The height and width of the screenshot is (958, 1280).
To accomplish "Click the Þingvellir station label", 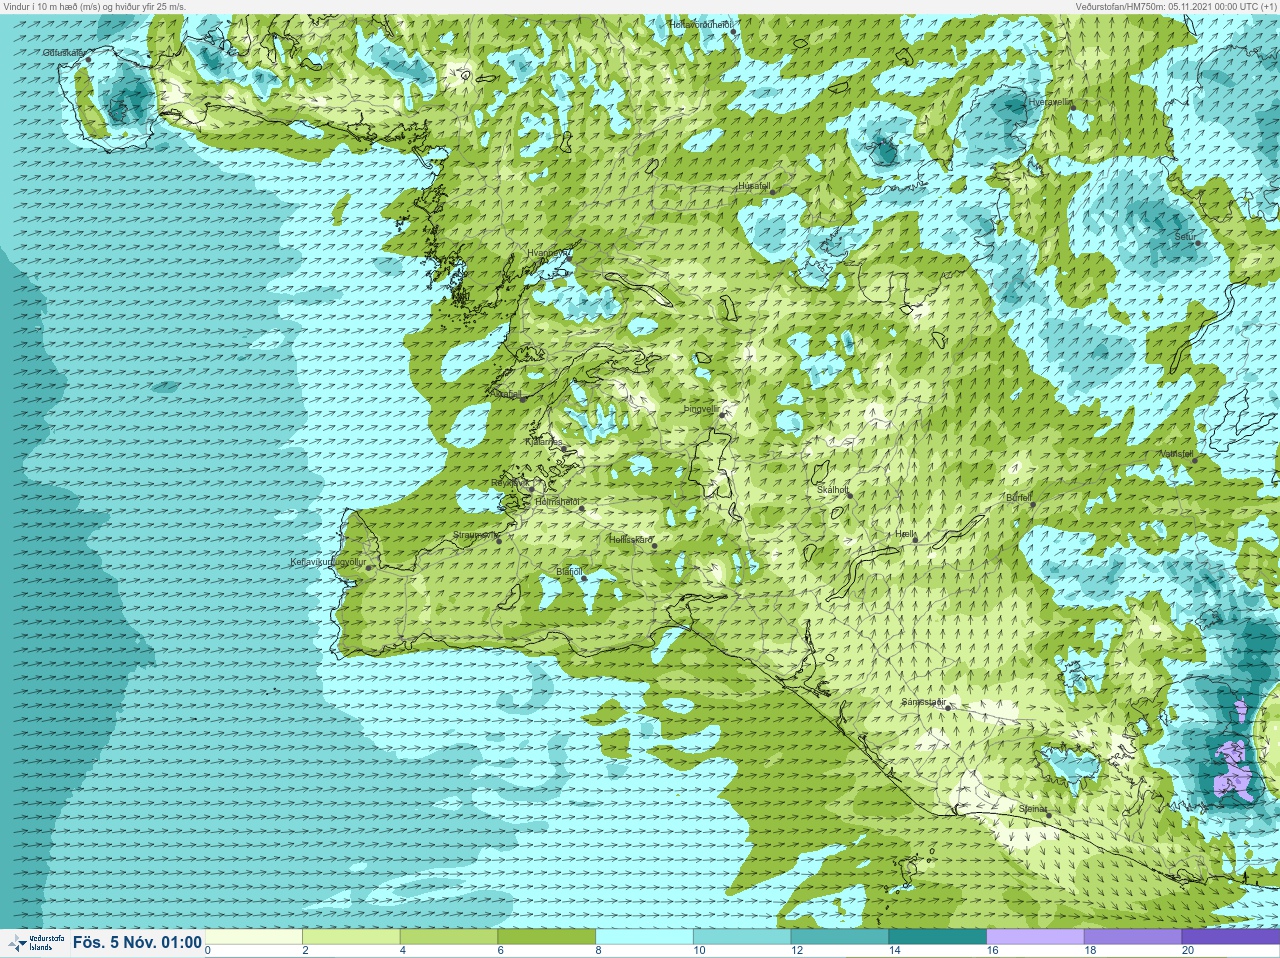I will pyautogui.click(x=701, y=409).
